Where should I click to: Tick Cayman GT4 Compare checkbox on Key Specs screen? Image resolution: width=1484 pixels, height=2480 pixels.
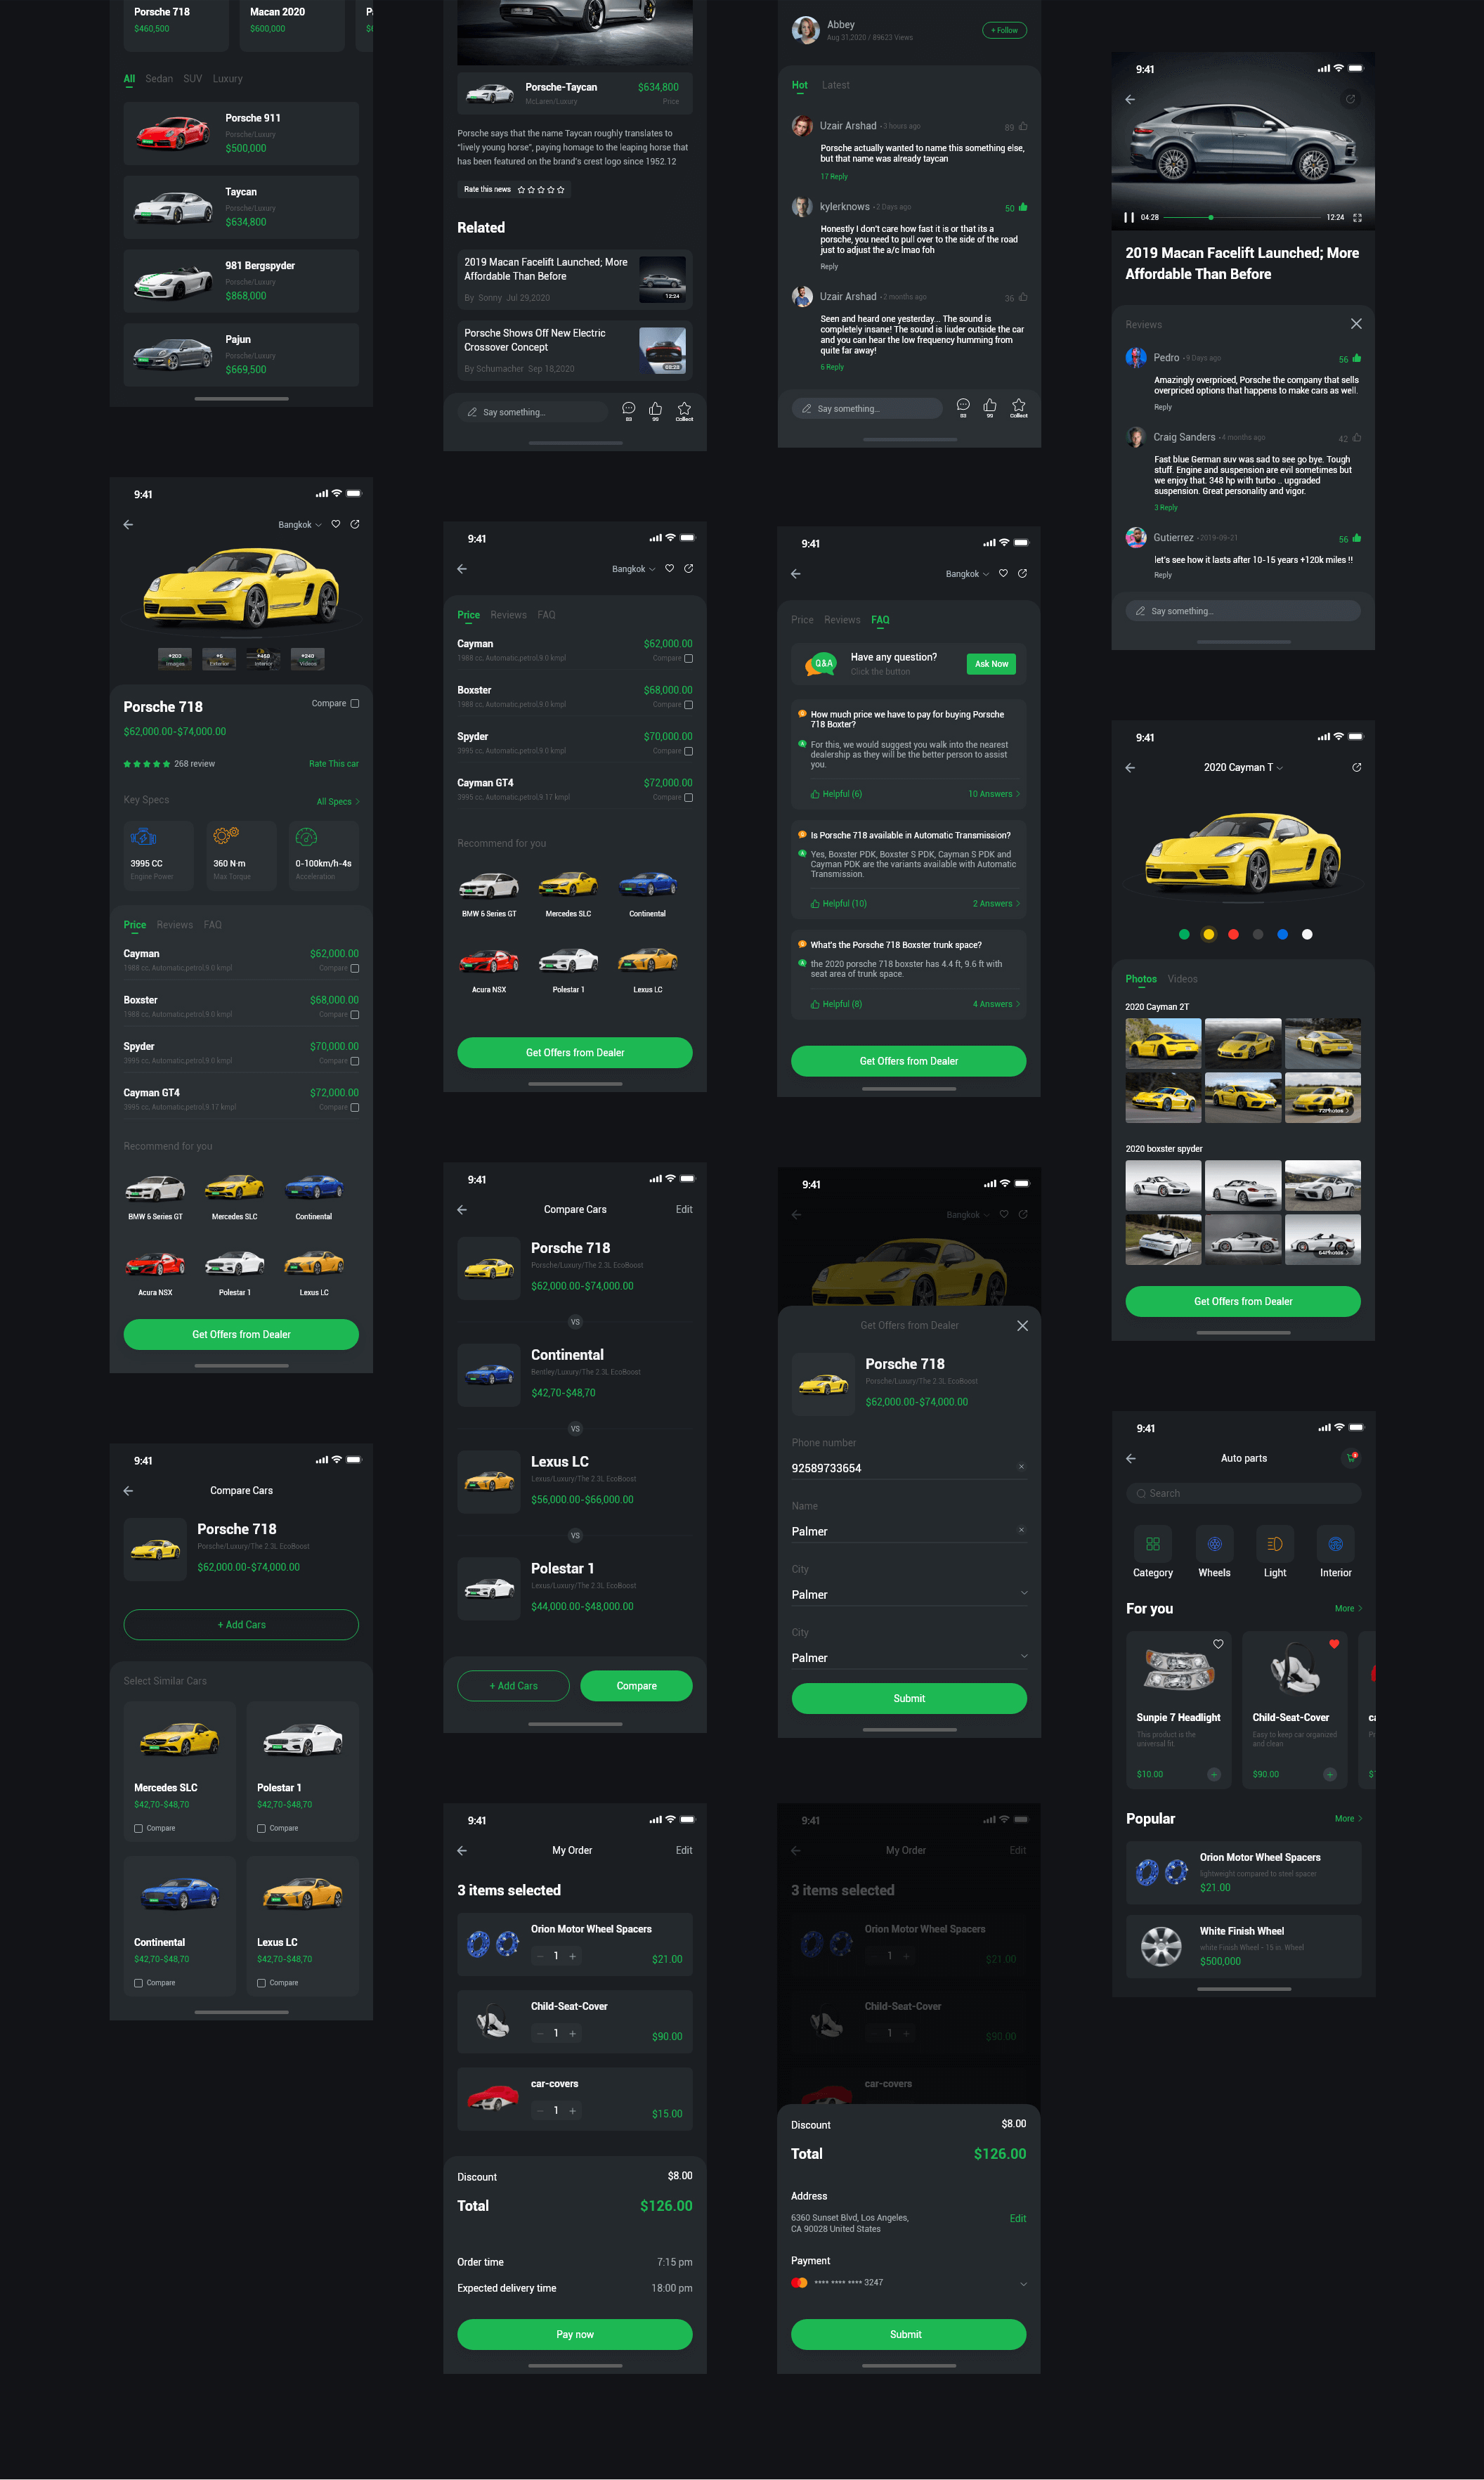point(355,1107)
